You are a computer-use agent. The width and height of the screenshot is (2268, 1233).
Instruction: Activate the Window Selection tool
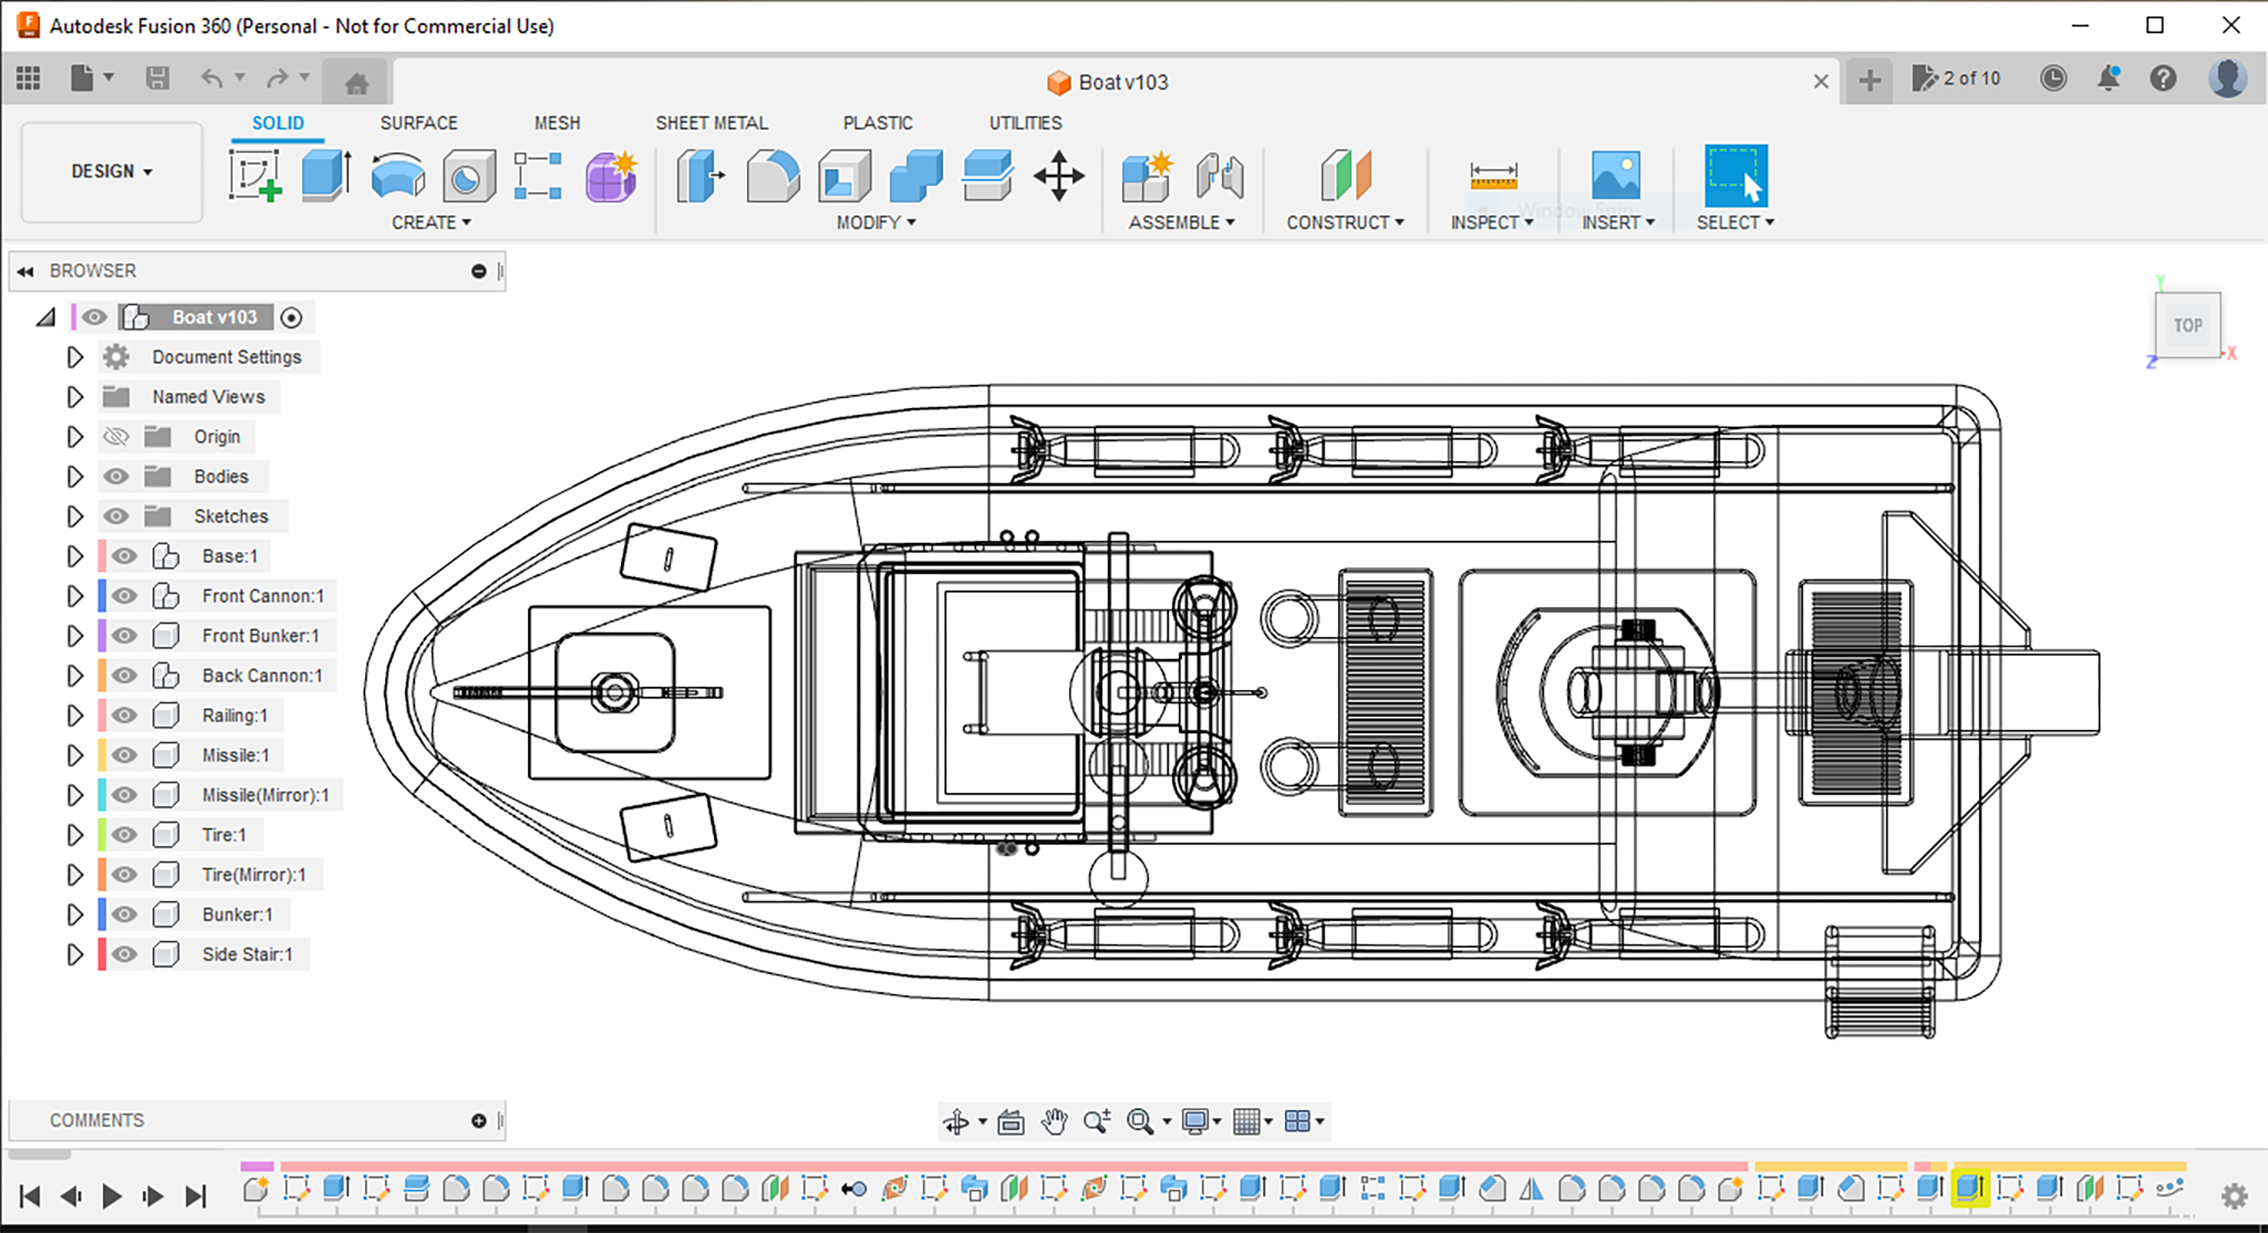click(x=1735, y=176)
